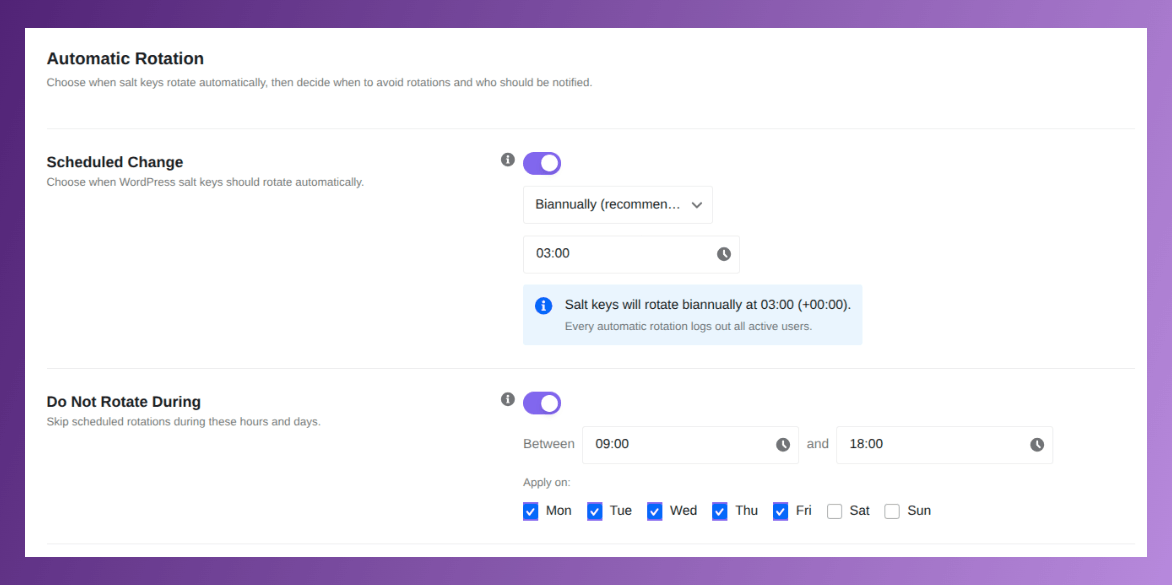Click 'Choose when WordPress salt keys should rotate' text
The image size is (1172, 585).
click(x=205, y=182)
